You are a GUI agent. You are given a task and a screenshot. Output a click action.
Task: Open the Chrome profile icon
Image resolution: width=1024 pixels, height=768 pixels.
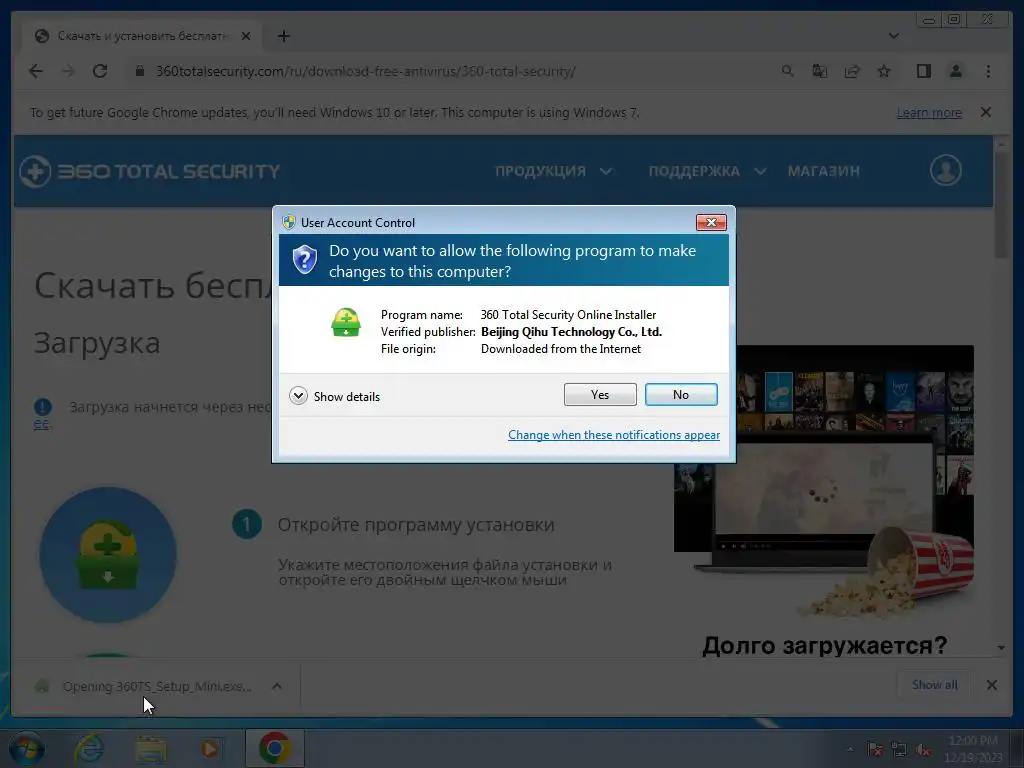955,71
